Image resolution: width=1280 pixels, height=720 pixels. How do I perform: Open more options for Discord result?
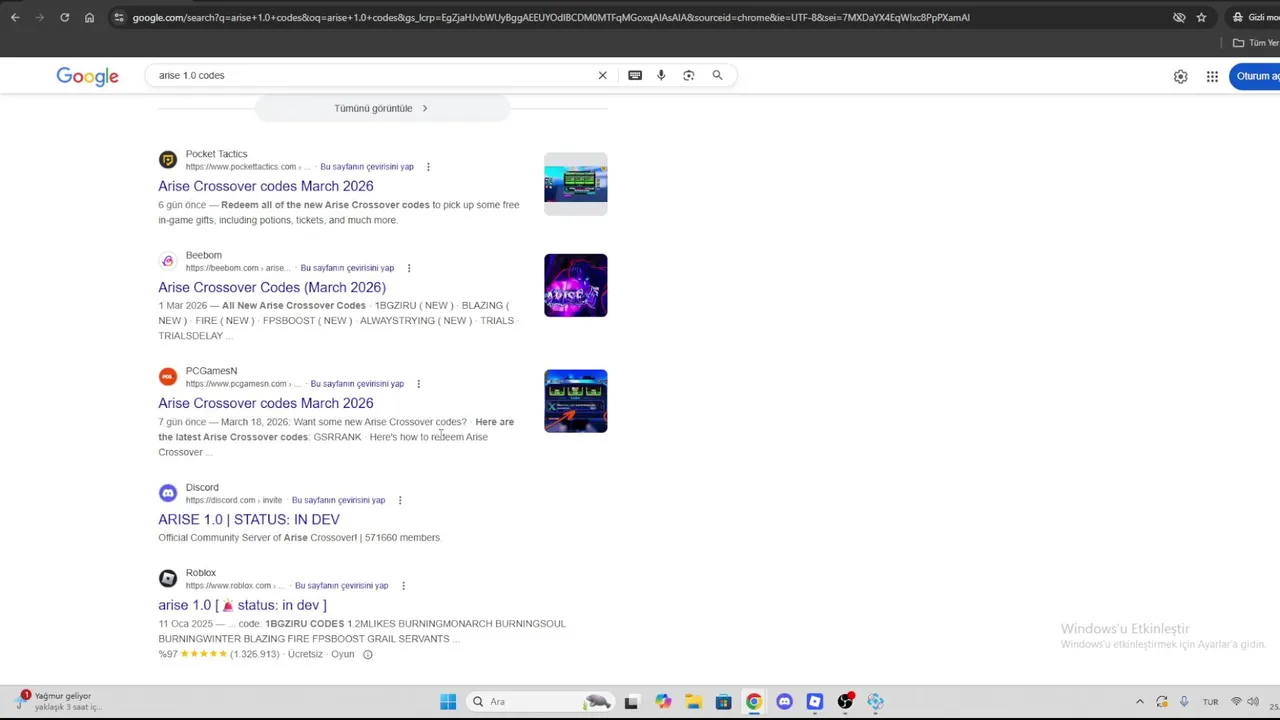[400, 500]
